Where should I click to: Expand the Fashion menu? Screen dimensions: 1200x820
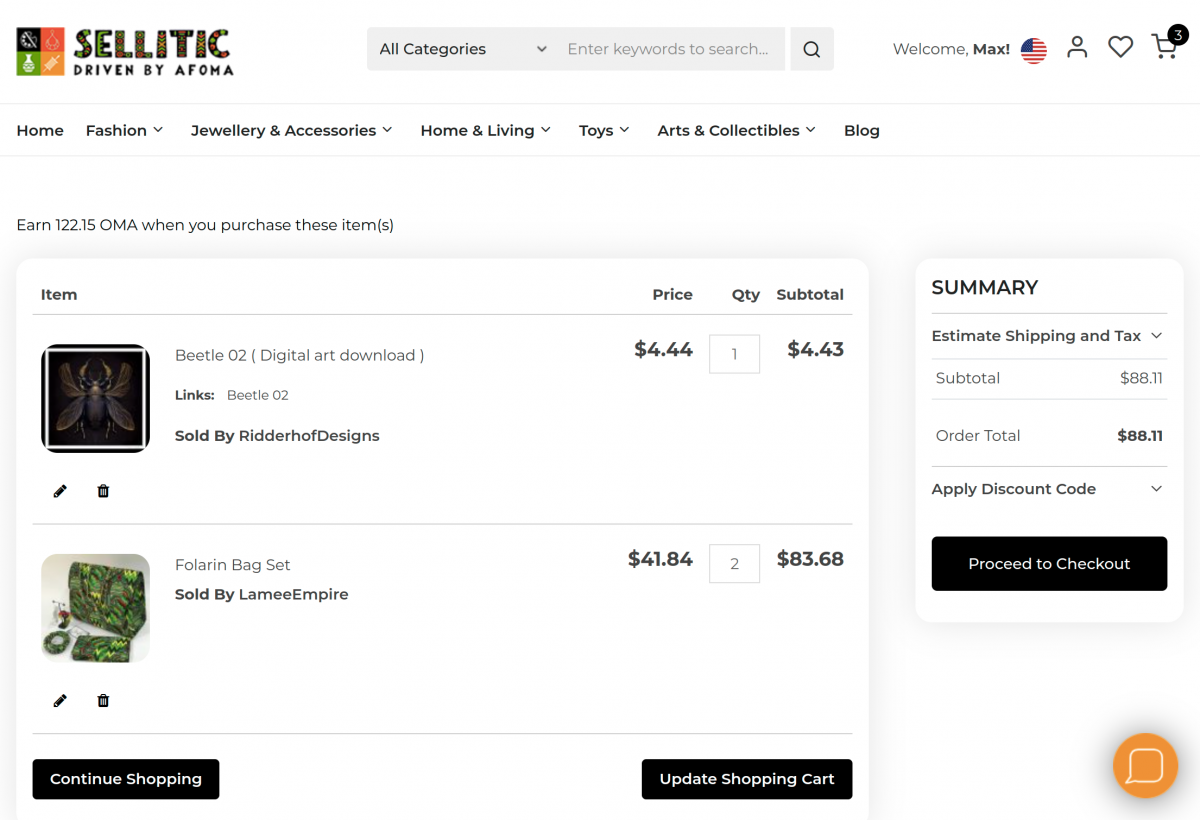click(124, 130)
